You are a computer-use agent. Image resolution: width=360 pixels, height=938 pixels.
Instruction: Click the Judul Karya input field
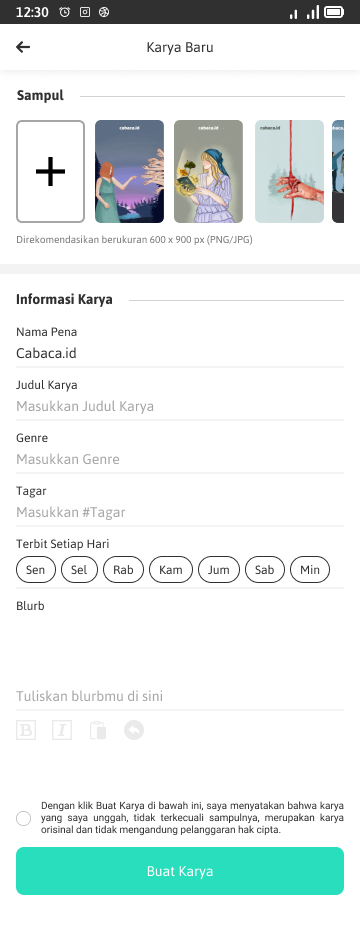click(179, 406)
